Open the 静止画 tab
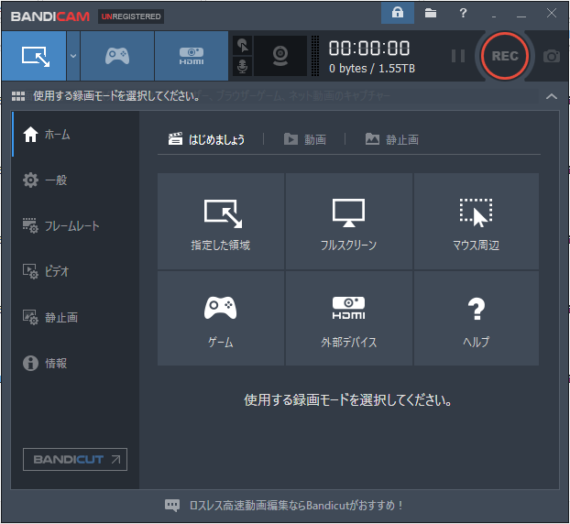This screenshot has width=570, height=524. pyautogui.click(x=392, y=139)
